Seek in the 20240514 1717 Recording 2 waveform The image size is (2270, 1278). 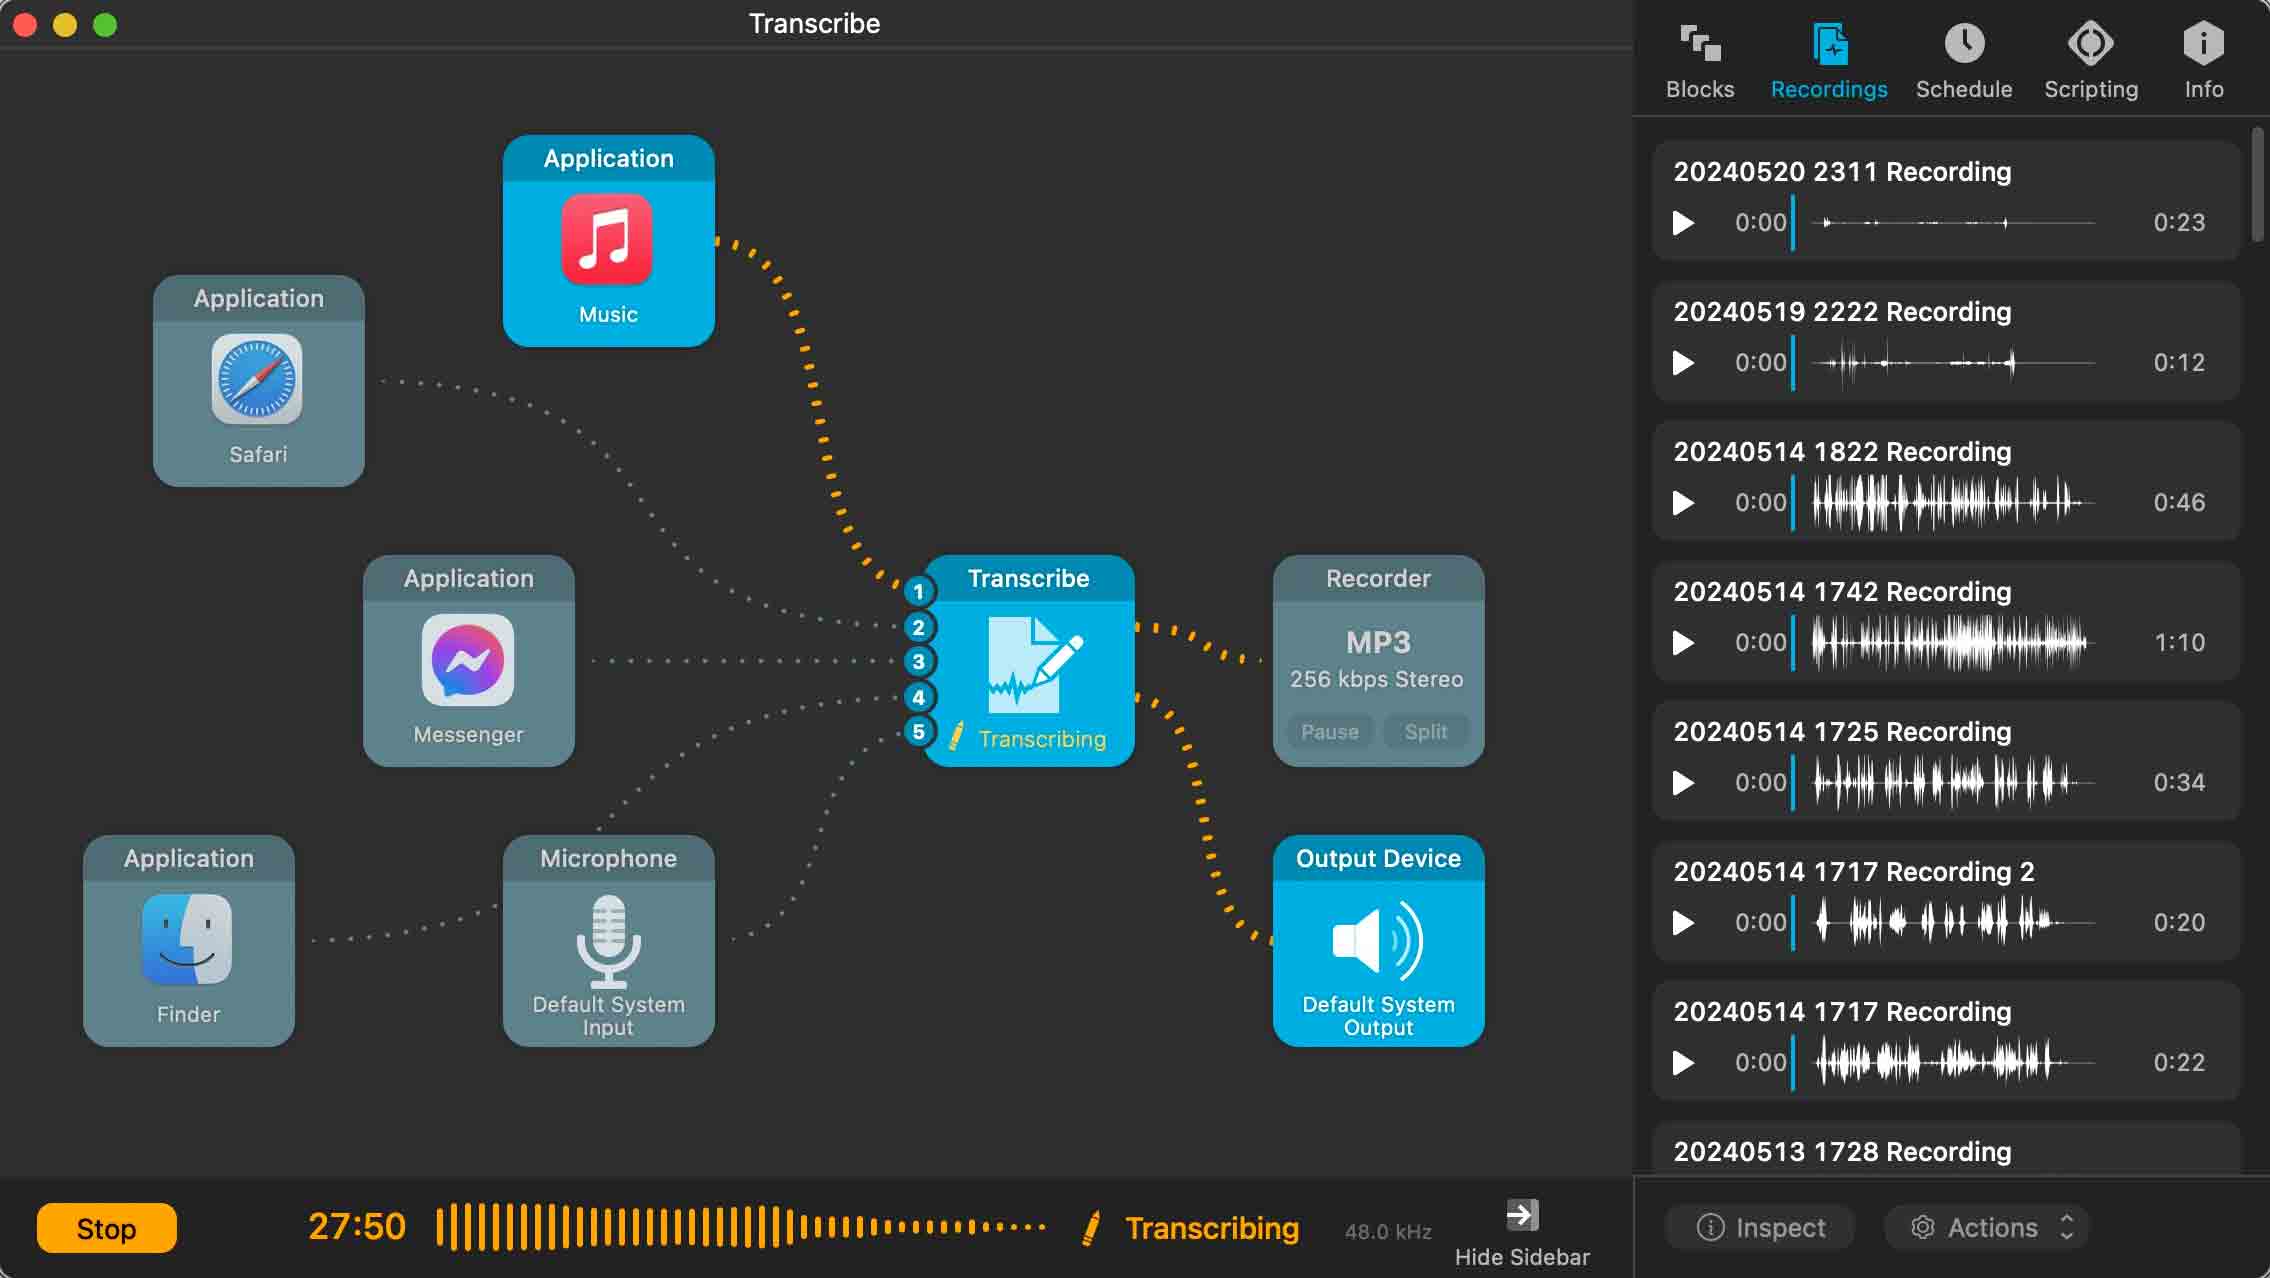coord(1953,922)
